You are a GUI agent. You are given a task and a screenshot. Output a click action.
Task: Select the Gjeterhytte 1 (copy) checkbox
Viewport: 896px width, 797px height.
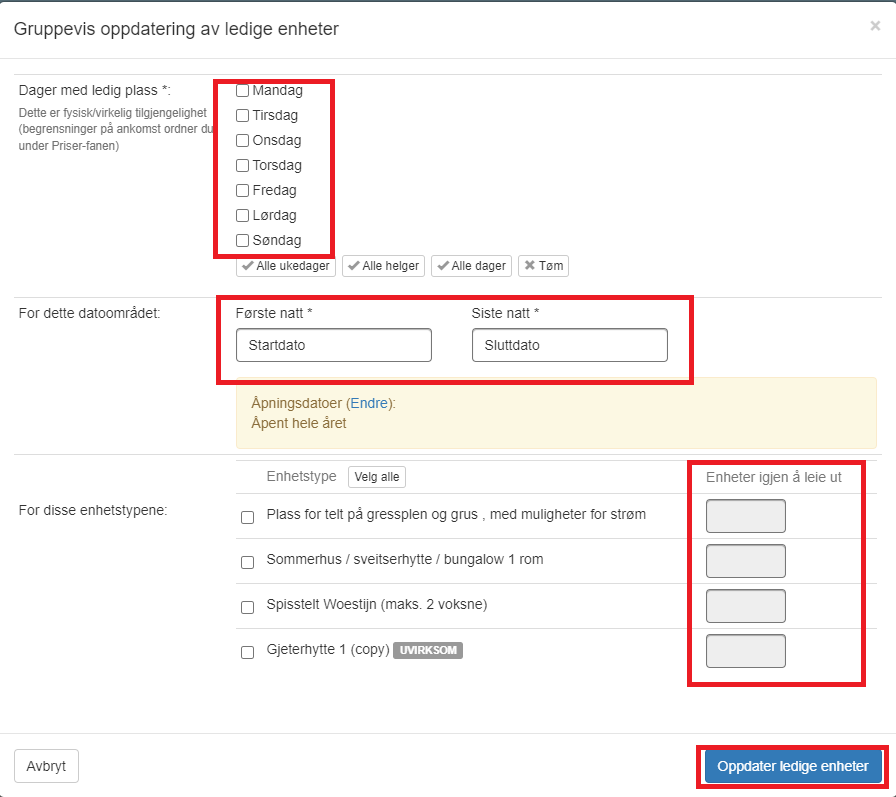(247, 652)
